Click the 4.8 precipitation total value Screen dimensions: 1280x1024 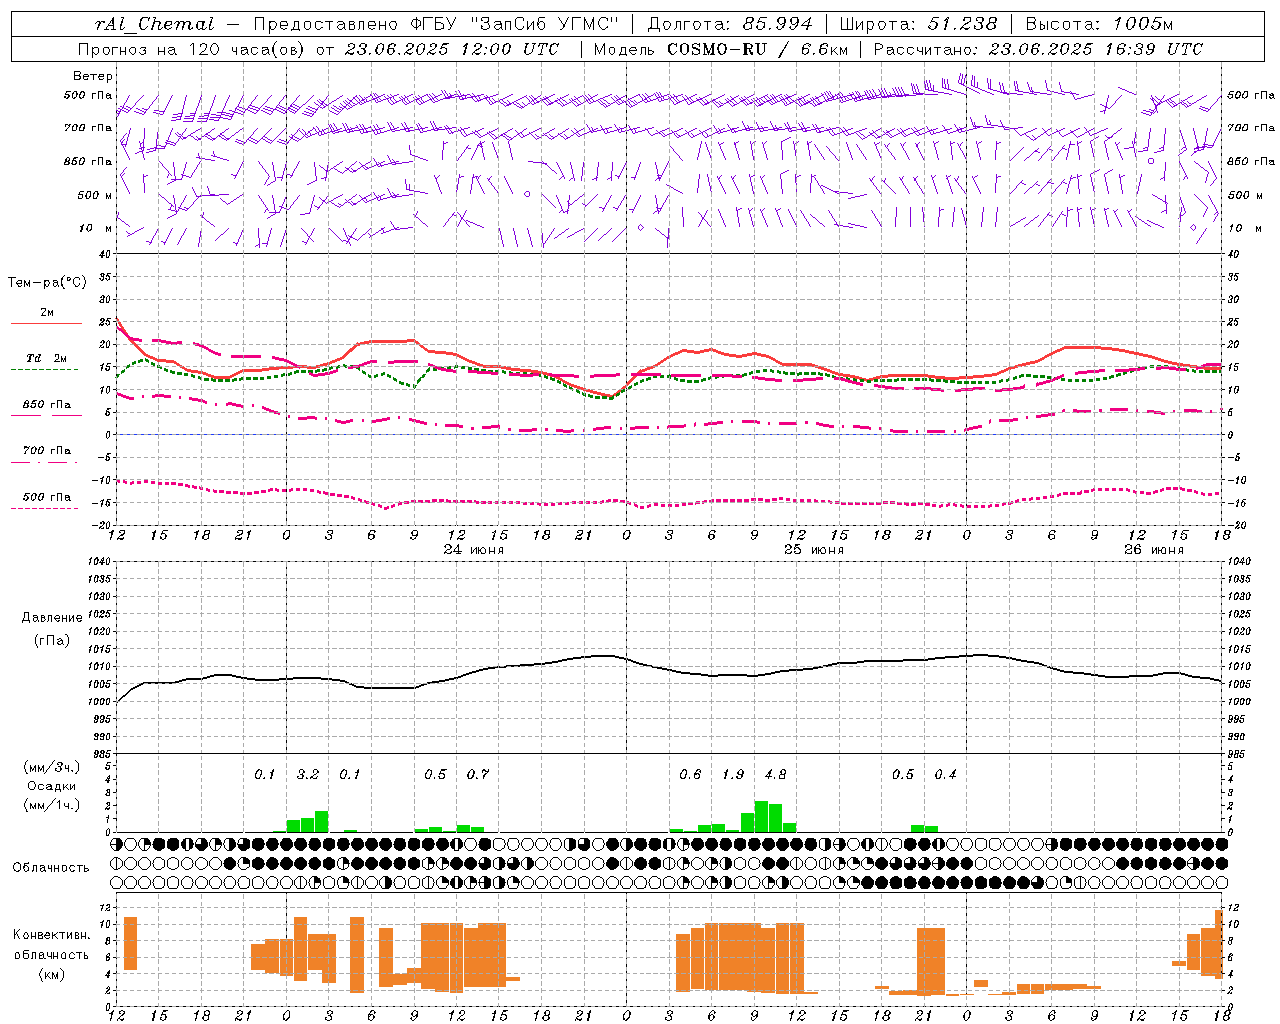775,775
